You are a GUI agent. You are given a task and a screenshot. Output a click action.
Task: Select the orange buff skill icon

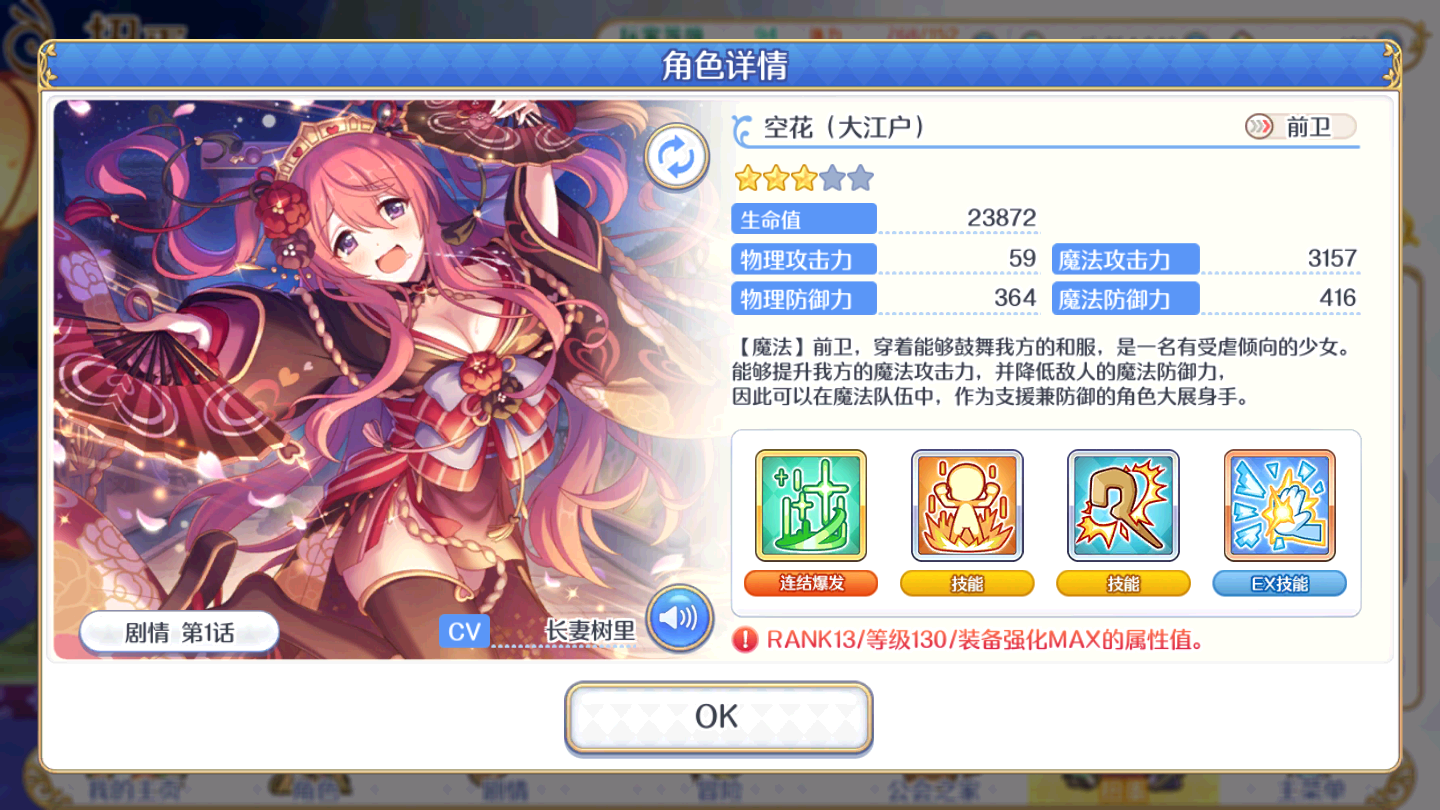pyautogui.click(x=967, y=505)
